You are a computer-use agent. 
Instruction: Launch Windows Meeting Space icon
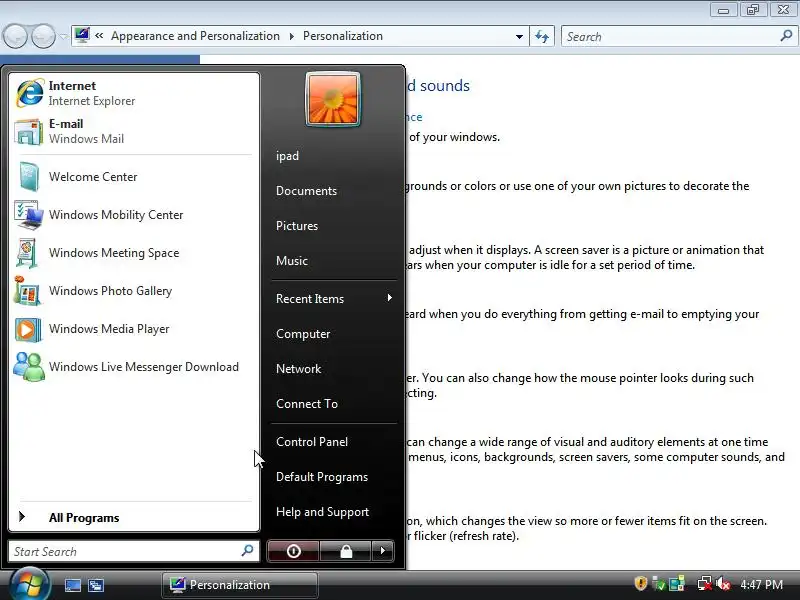(x=28, y=253)
